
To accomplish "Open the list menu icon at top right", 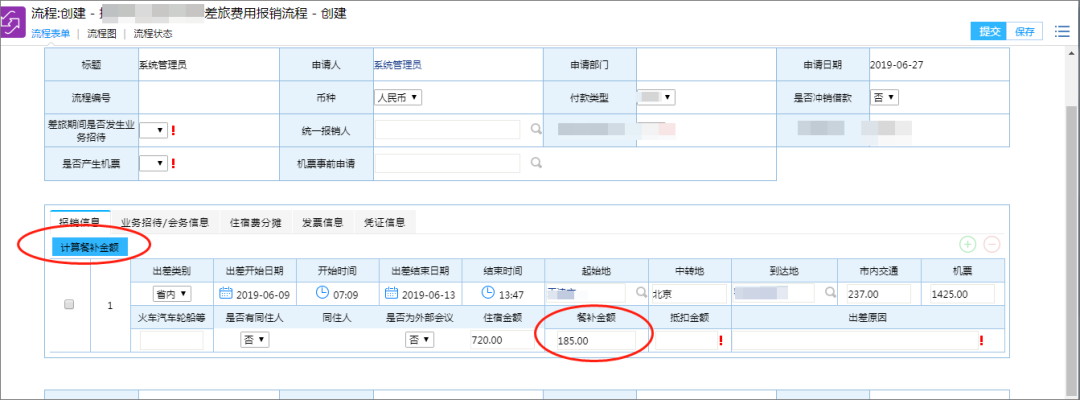I will 1062,31.
